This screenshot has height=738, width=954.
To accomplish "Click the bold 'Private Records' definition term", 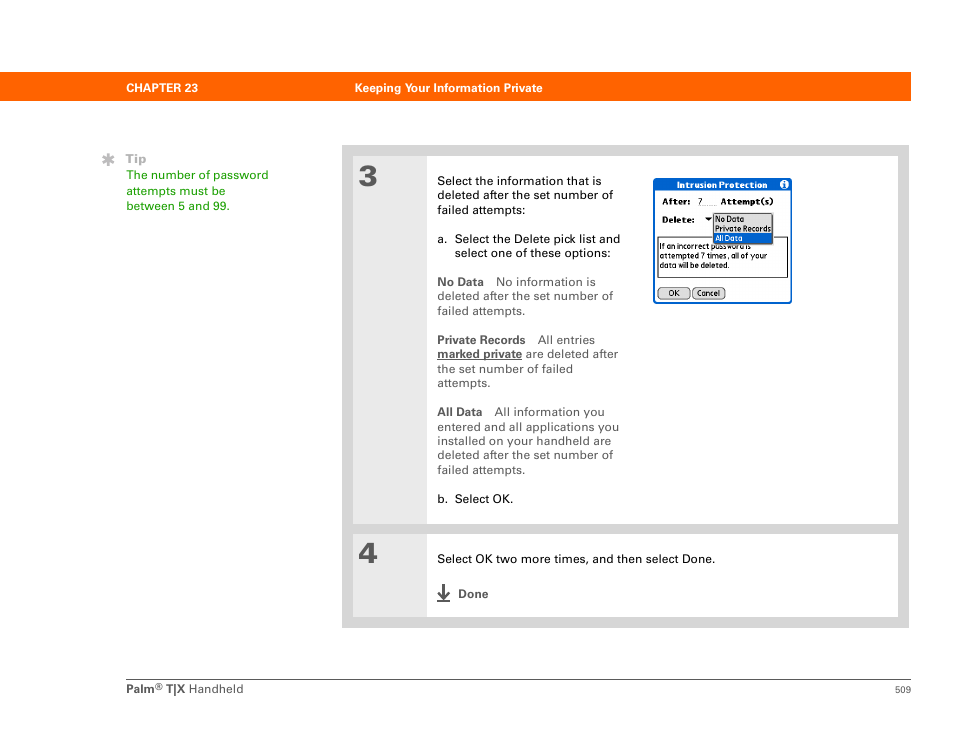I will (x=481, y=340).
